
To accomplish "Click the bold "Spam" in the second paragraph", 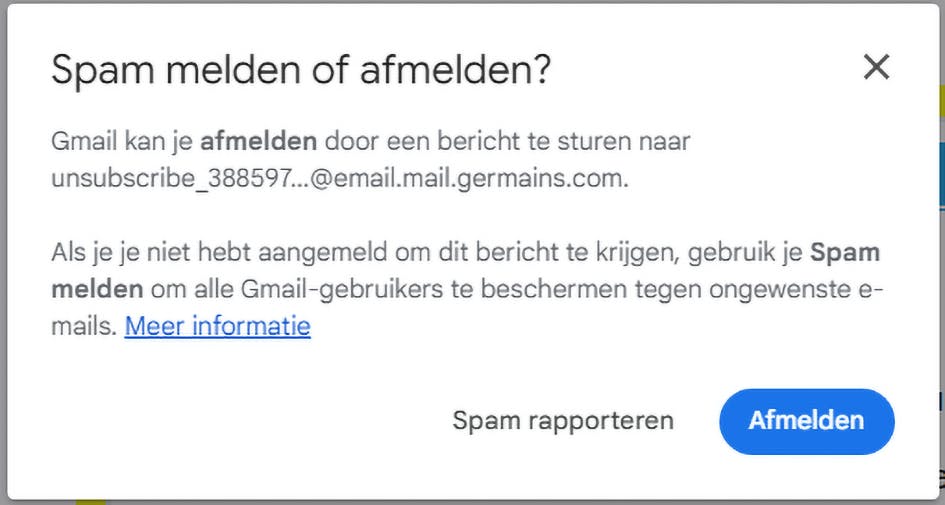I will point(844,252).
